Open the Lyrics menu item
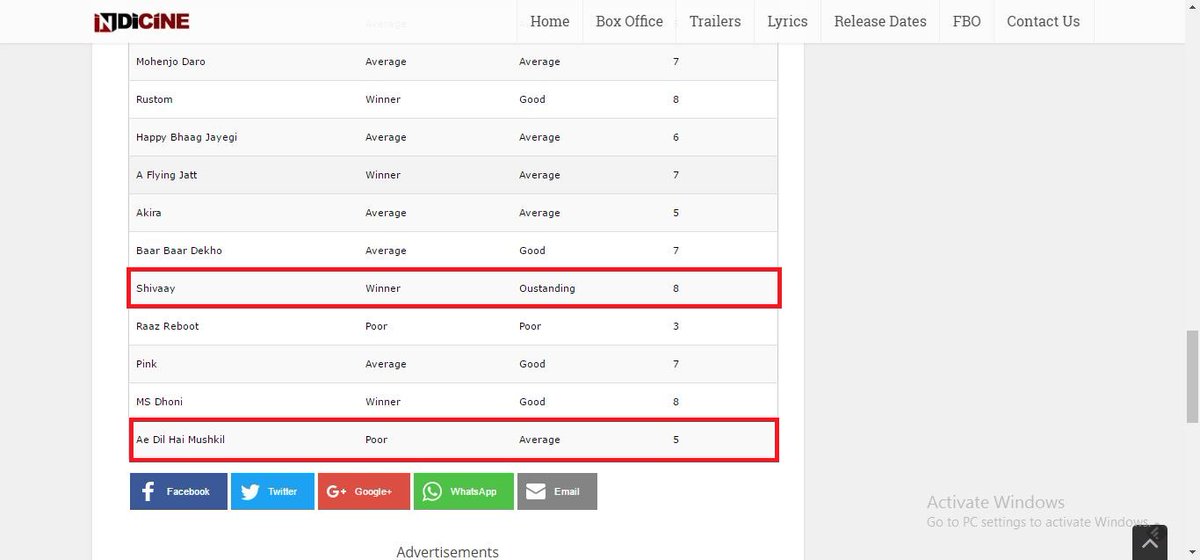 click(x=788, y=21)
